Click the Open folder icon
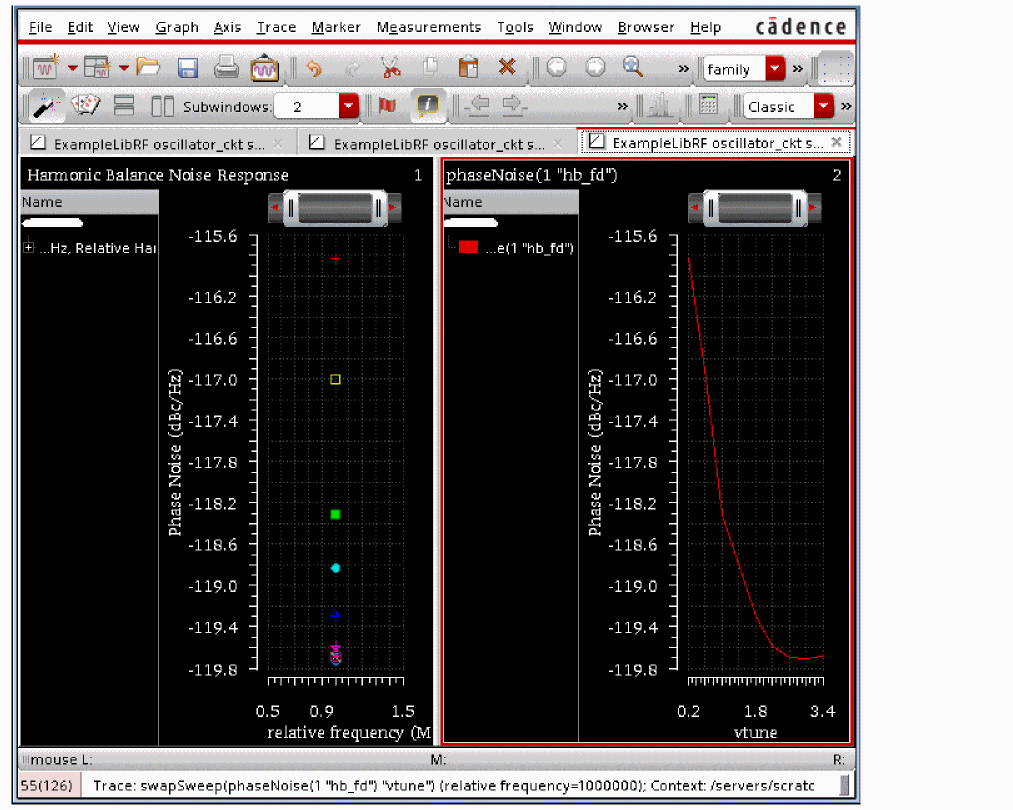The height and width of the screenshot is (810, 1013). coord(149,68)
